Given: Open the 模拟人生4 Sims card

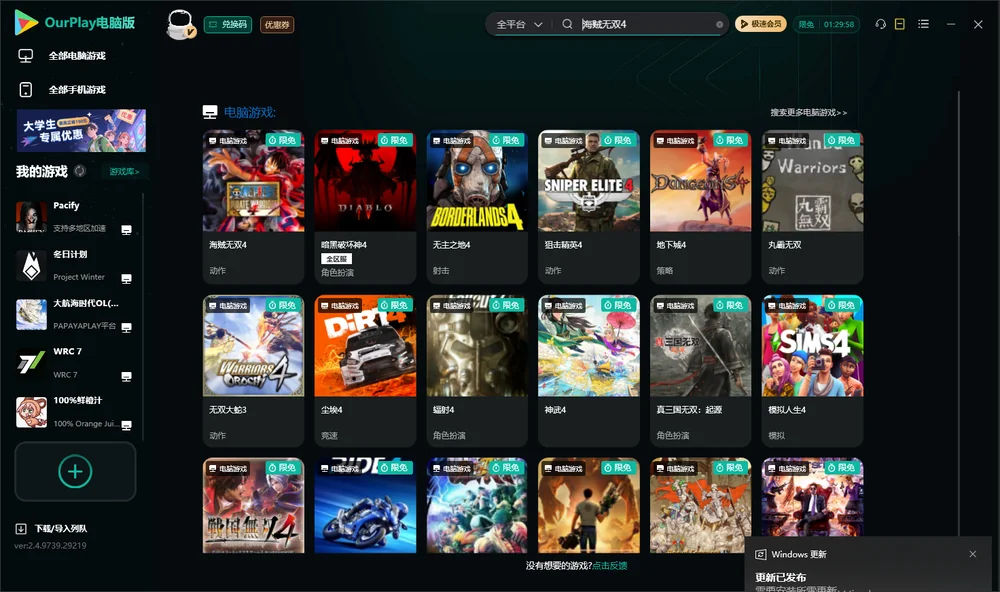Looking at the screenshot, I should coord(812,371).
